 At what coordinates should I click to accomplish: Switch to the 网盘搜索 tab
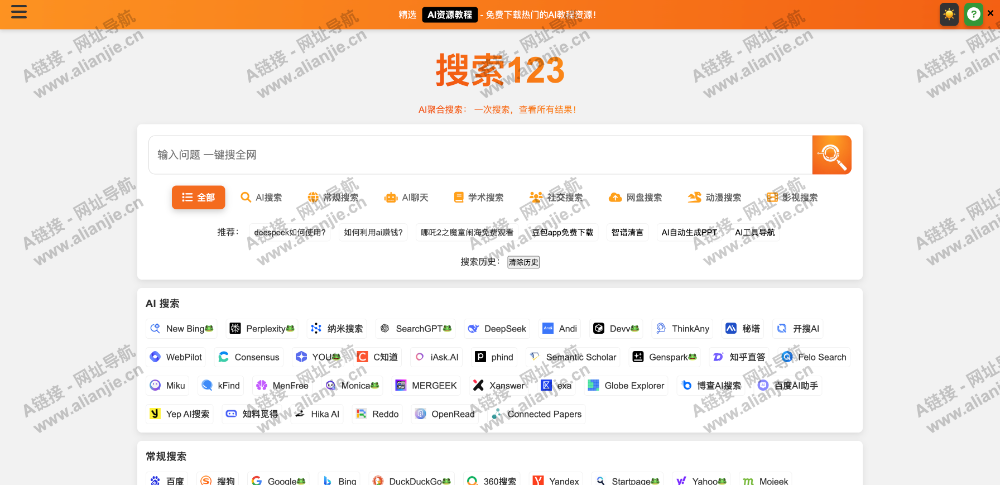coord(636,197)
